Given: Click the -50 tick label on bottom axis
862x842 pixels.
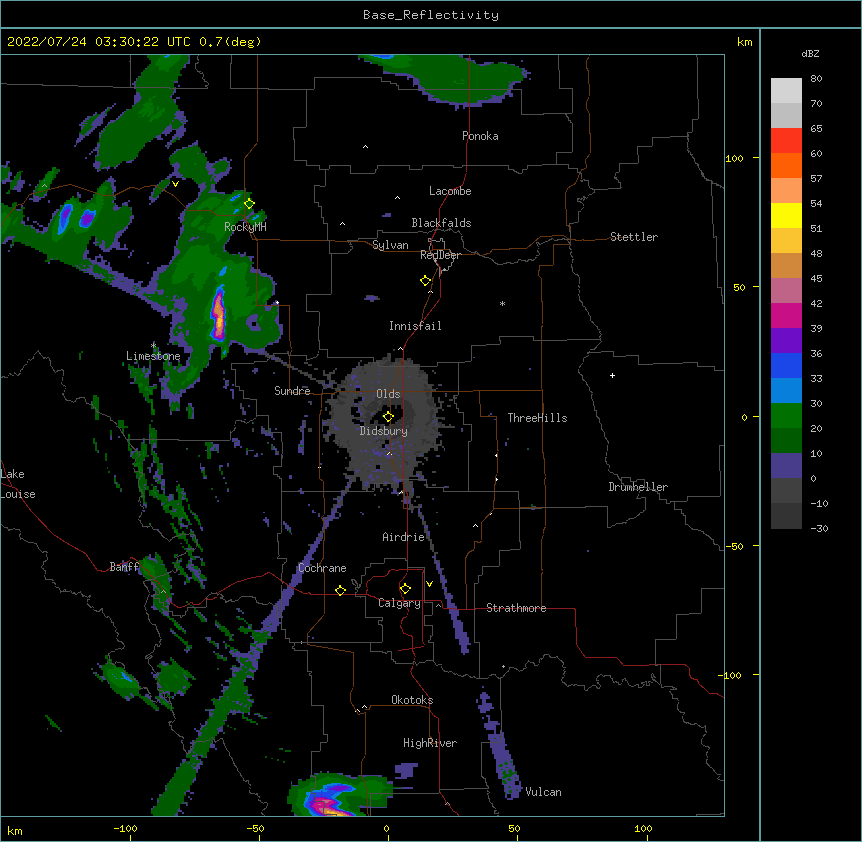Looking at the screenshot, I should pyautogui.click(x=255, y=828).
